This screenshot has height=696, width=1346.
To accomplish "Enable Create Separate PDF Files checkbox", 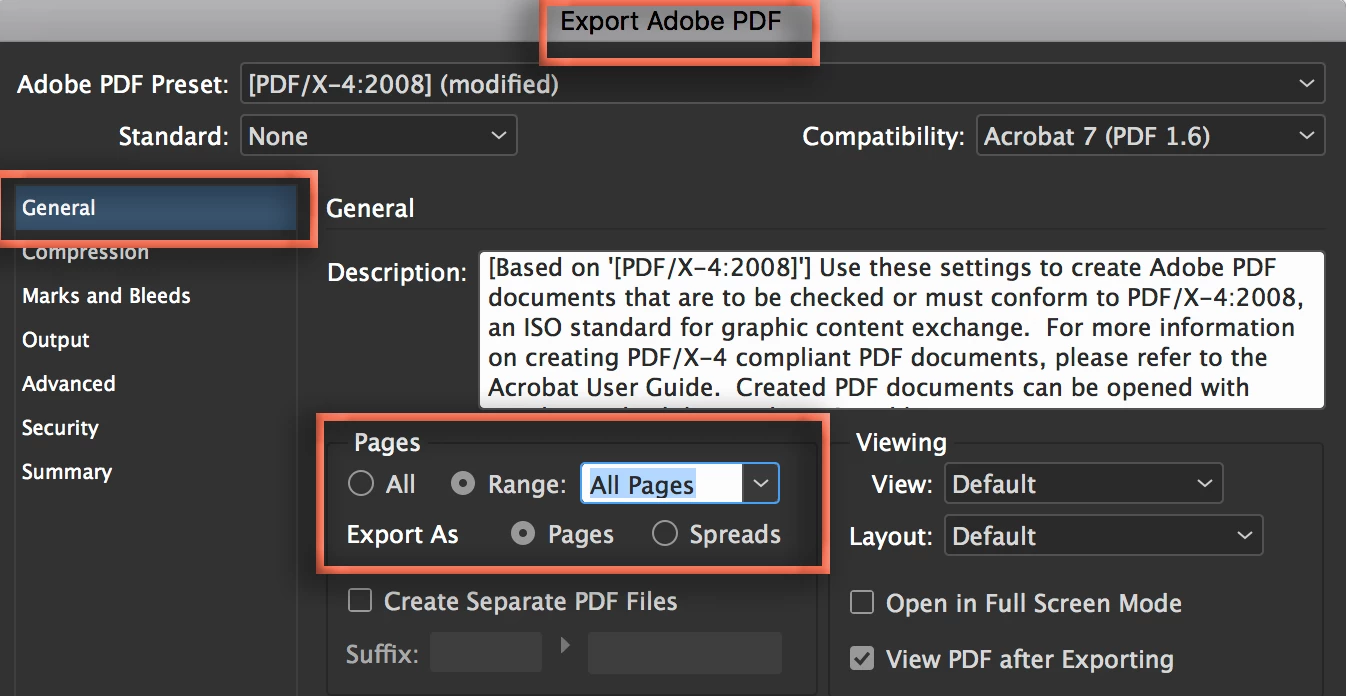I will click(359, 601).
